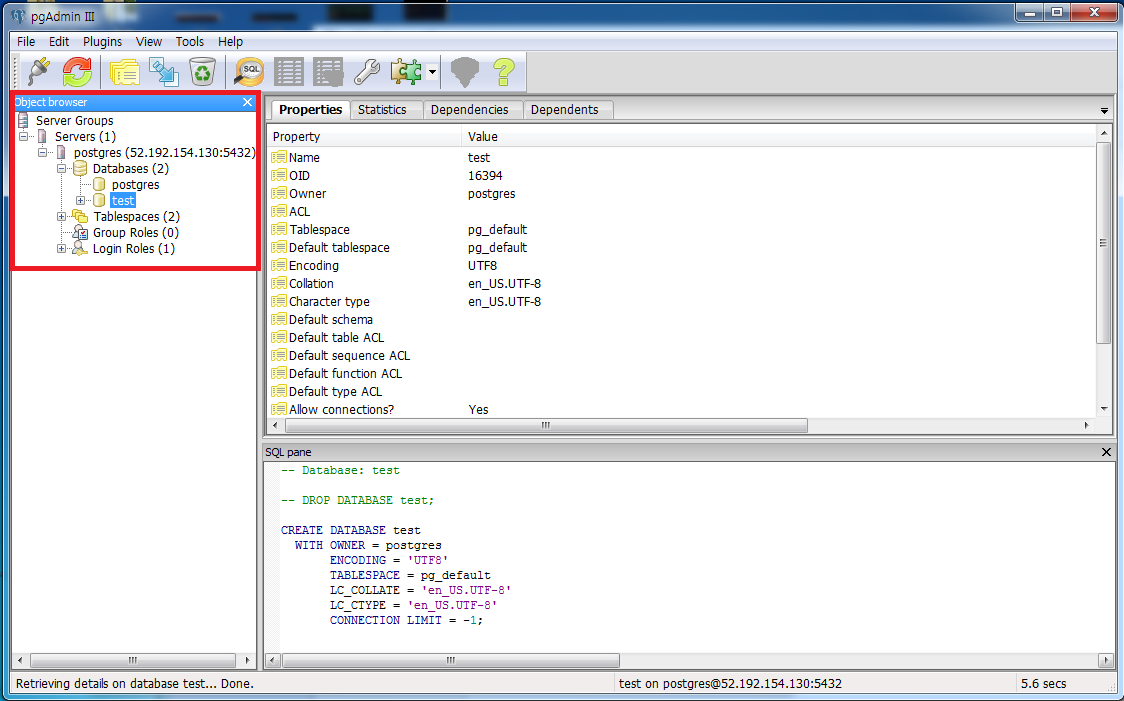Open the SQL query tool
The height and width of the screenshot is (701, 1124).
pyautogui.click(x=247, y=71)
